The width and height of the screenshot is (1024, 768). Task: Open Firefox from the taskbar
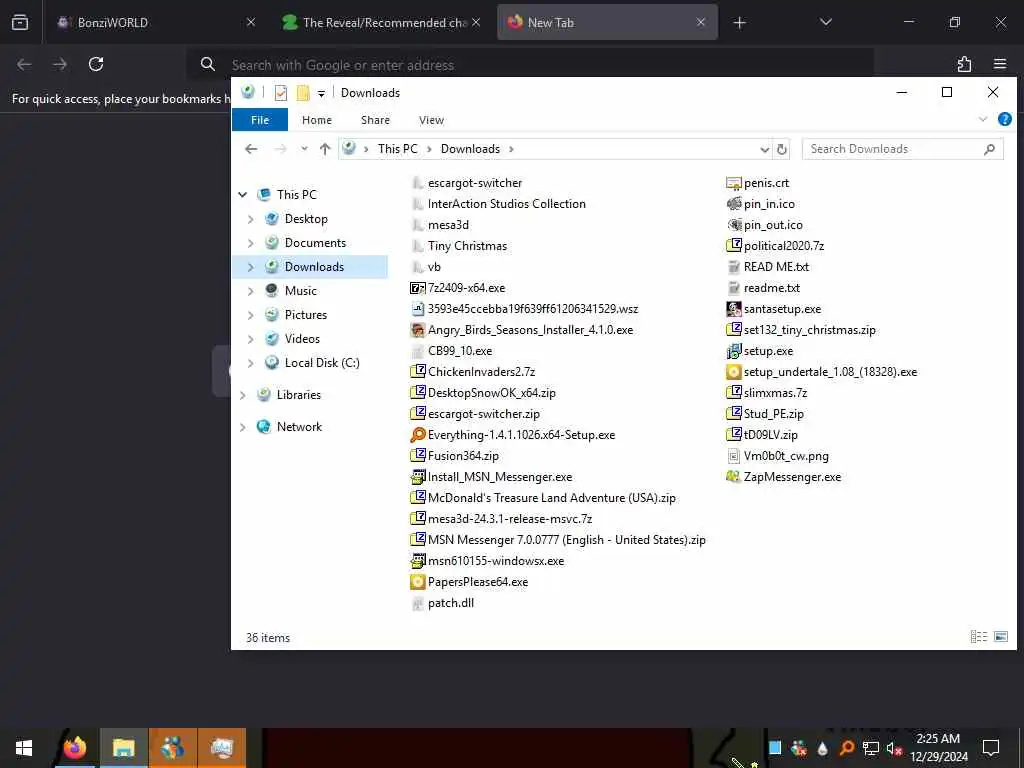tap(74, 748)
